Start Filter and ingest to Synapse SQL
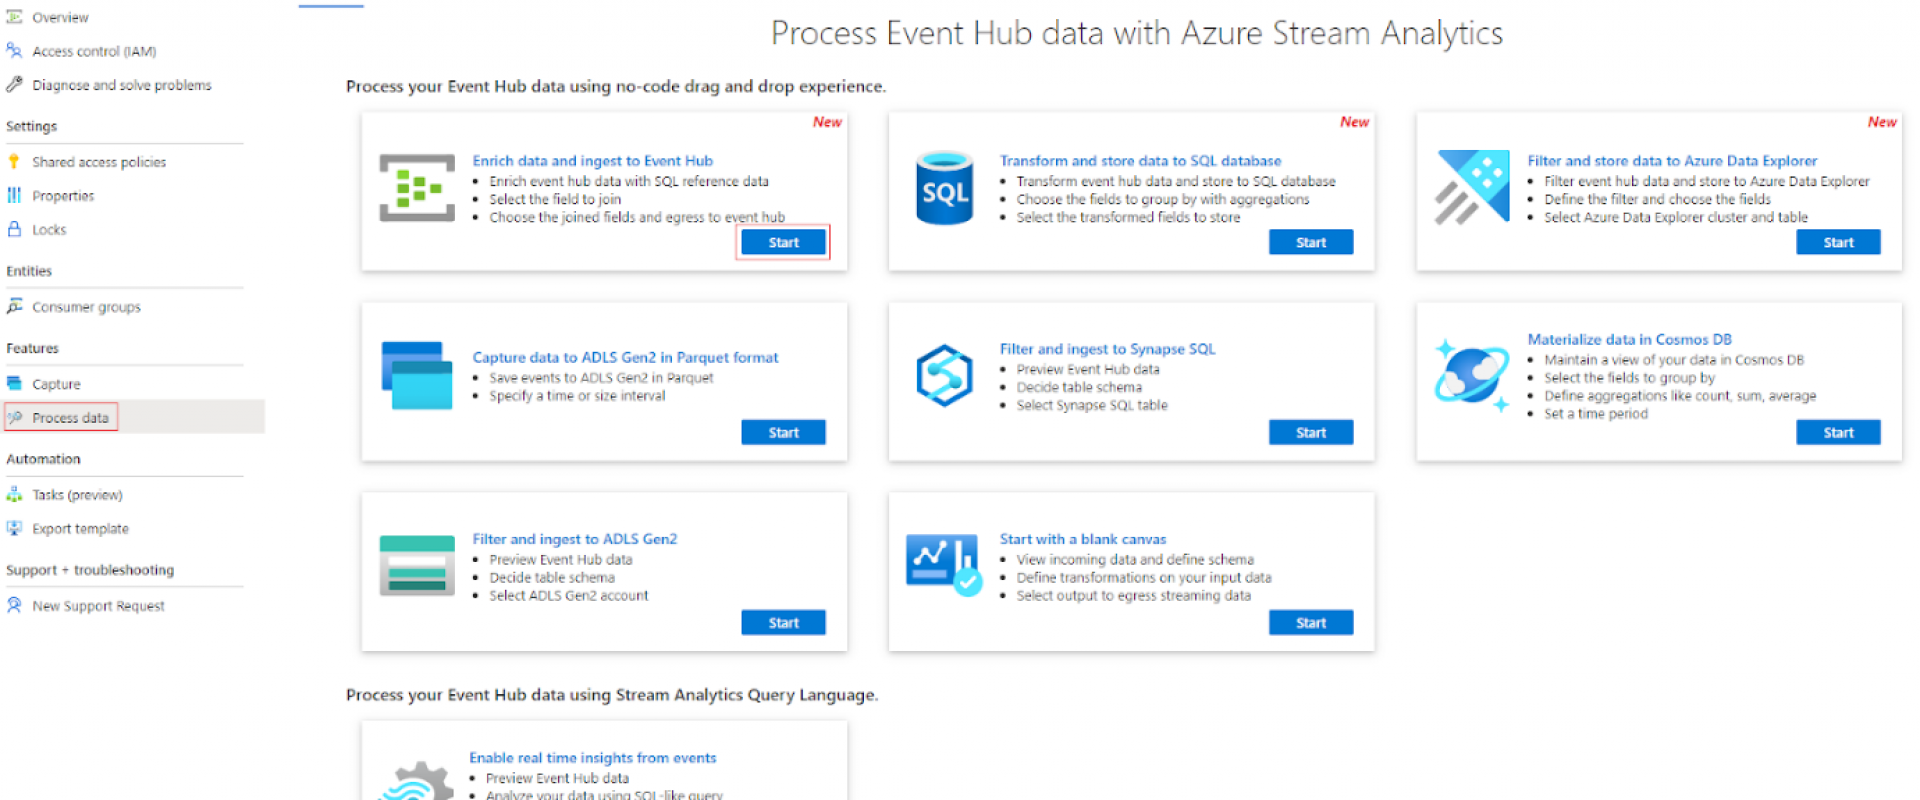Image resolution: width=1920 pixels, height=800 pixels. pos(1311,432)
